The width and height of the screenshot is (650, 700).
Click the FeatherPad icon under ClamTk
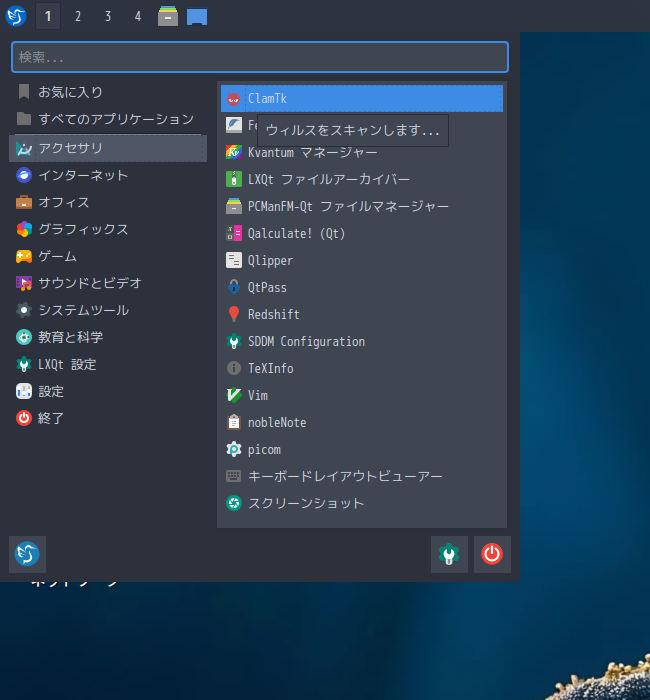pos(234,125)
